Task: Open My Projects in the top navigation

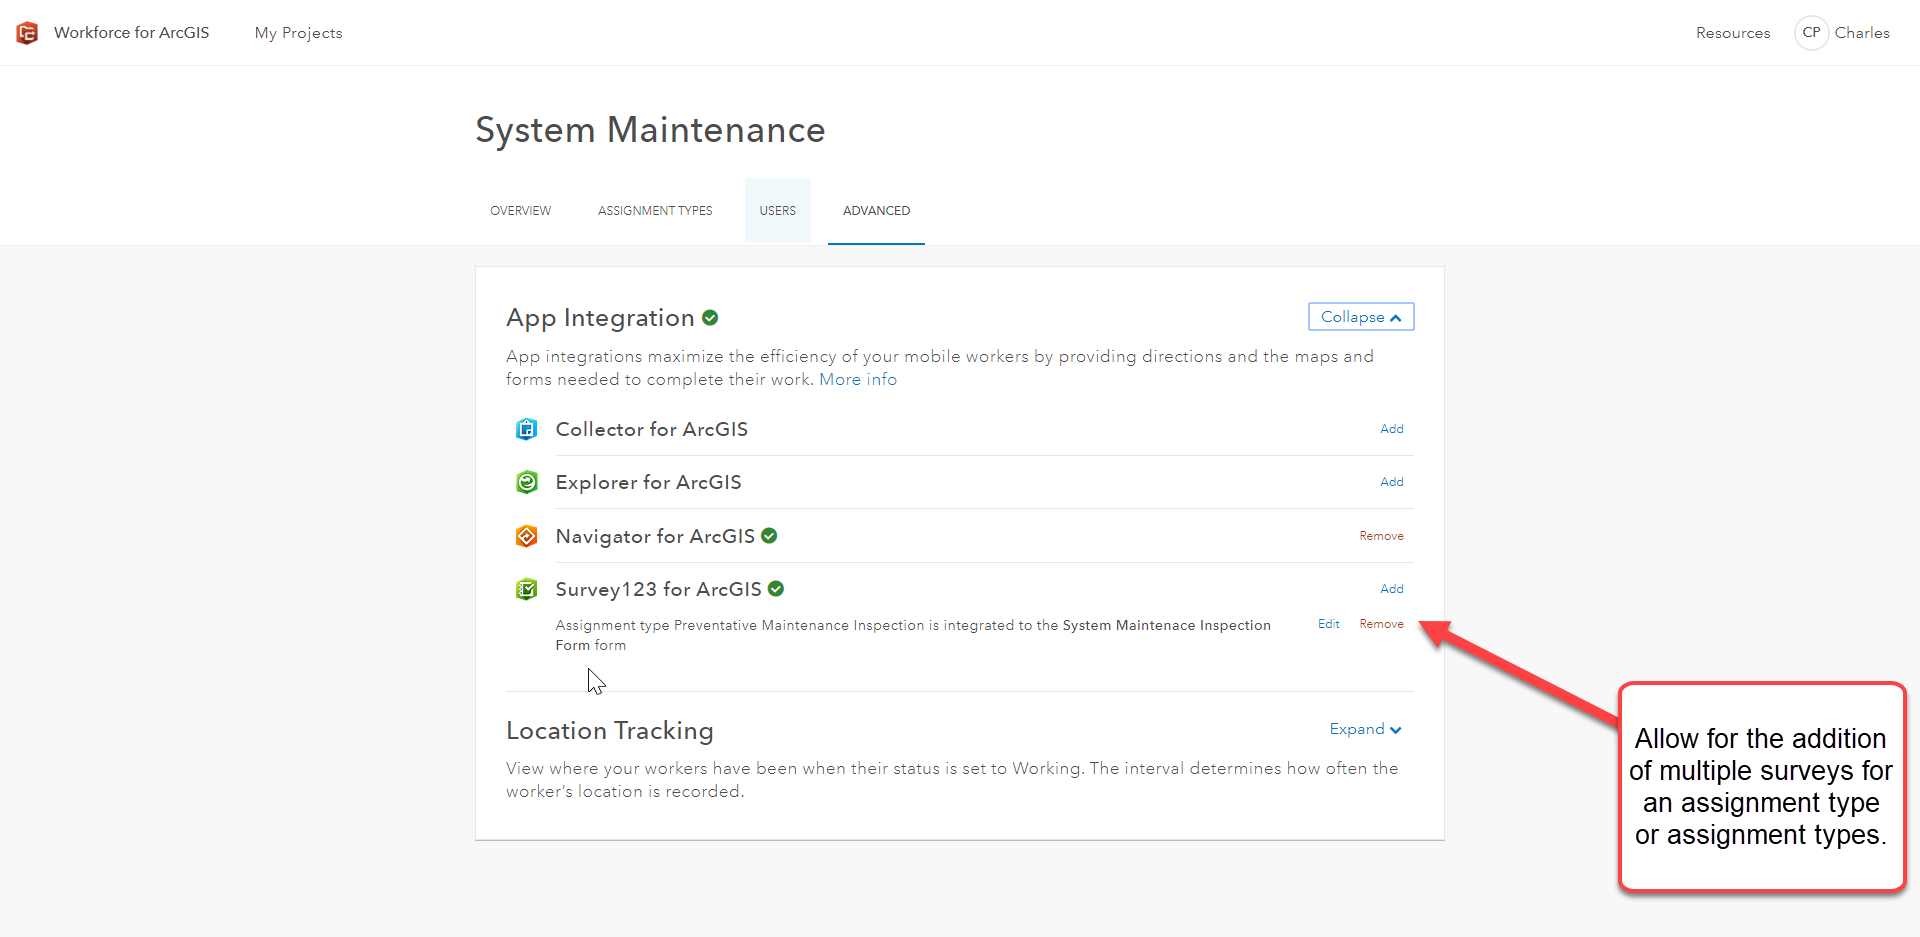Action: 298,33
